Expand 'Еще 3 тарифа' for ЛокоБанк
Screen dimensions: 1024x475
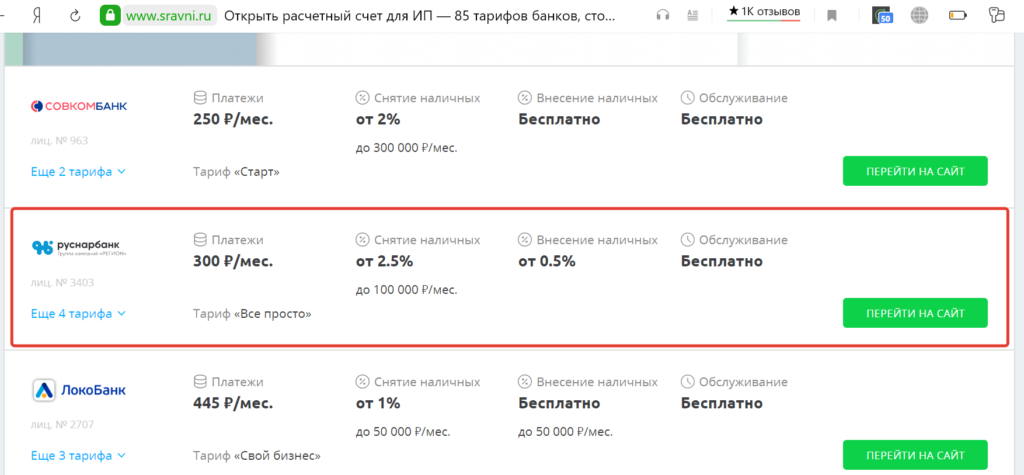coord(78,455)
